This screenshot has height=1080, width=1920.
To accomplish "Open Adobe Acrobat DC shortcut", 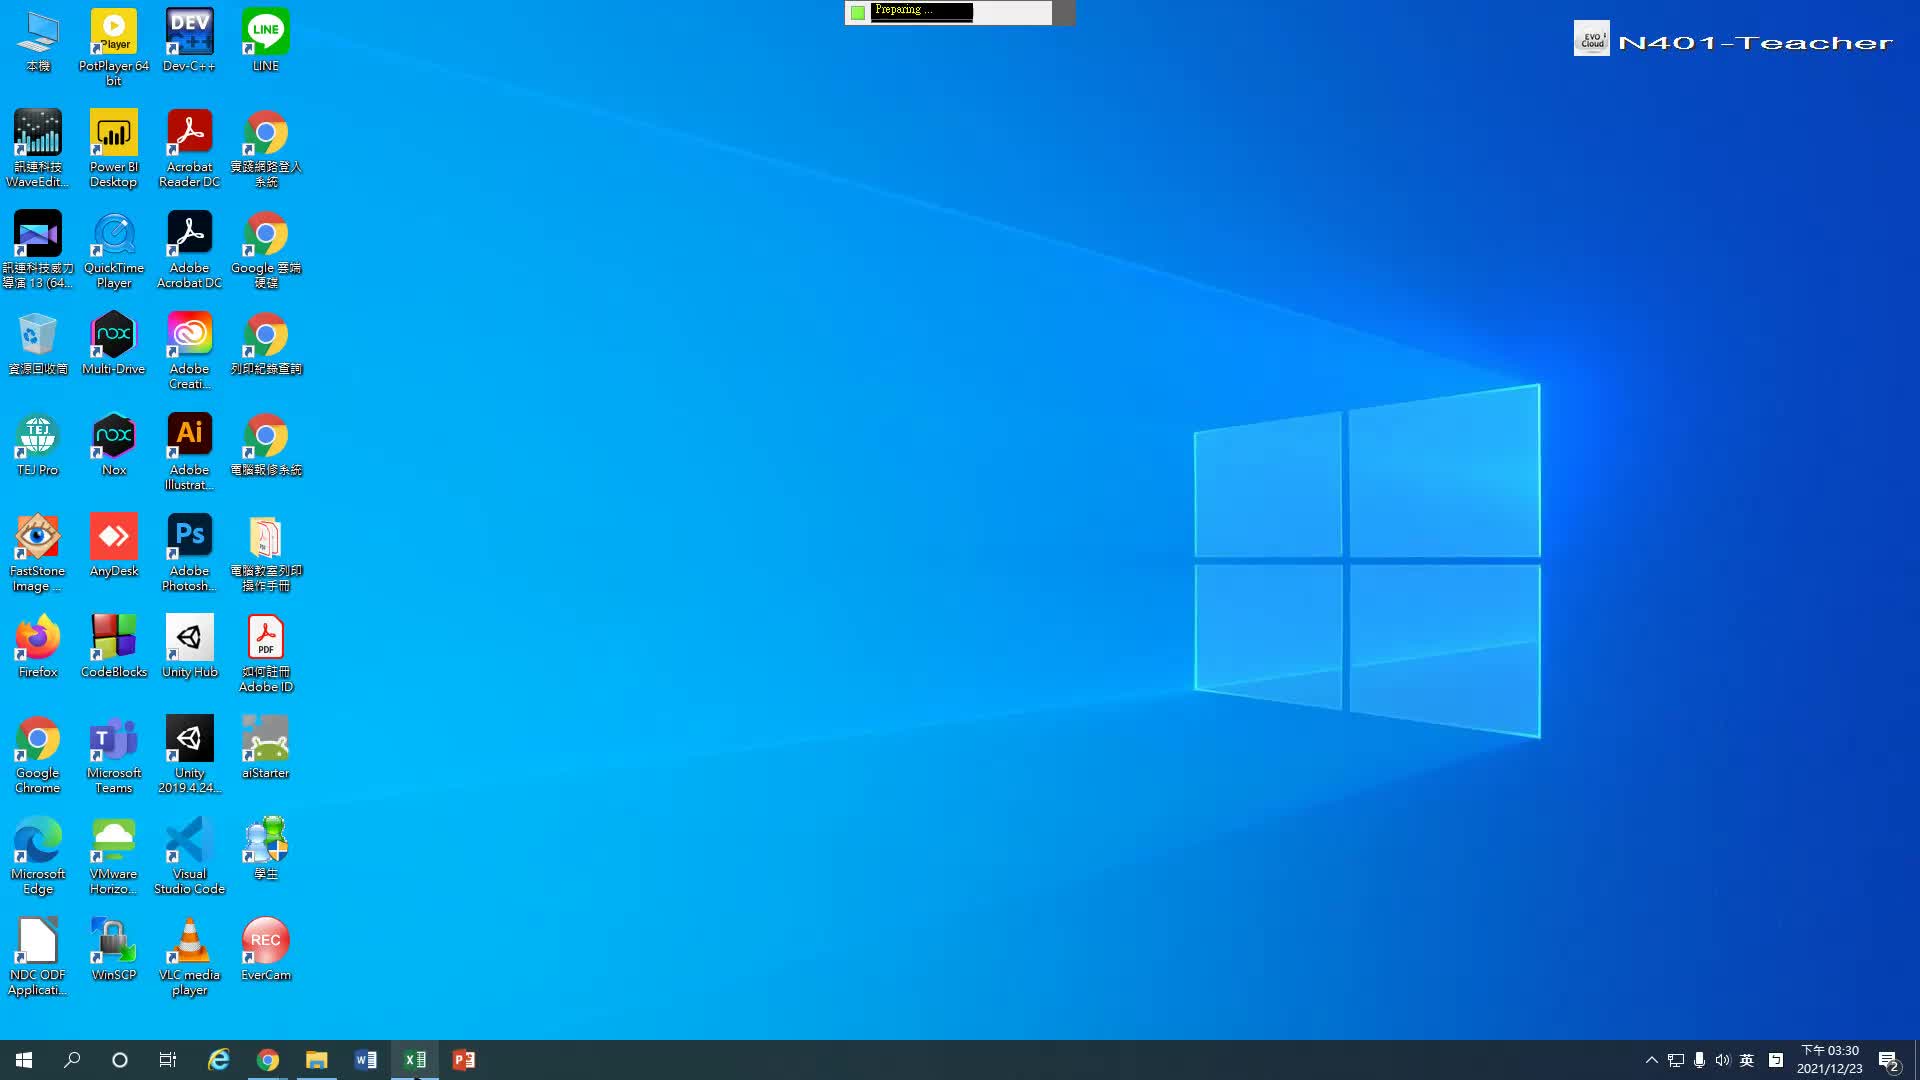I will (189, 249).
